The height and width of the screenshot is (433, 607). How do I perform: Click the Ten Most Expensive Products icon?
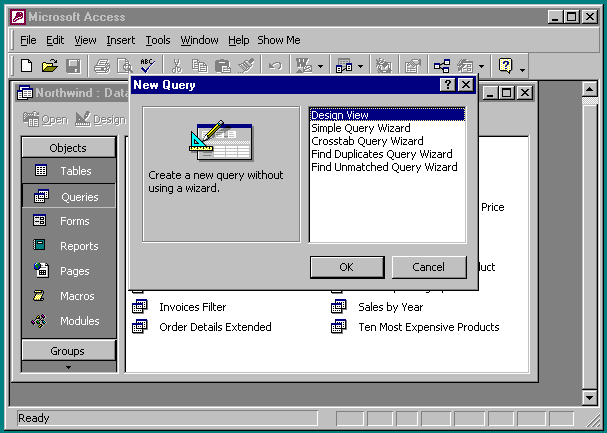338,327
